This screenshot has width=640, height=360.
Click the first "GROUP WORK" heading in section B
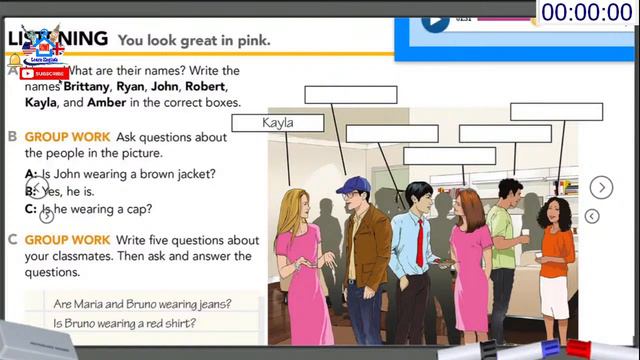point(67,137)
